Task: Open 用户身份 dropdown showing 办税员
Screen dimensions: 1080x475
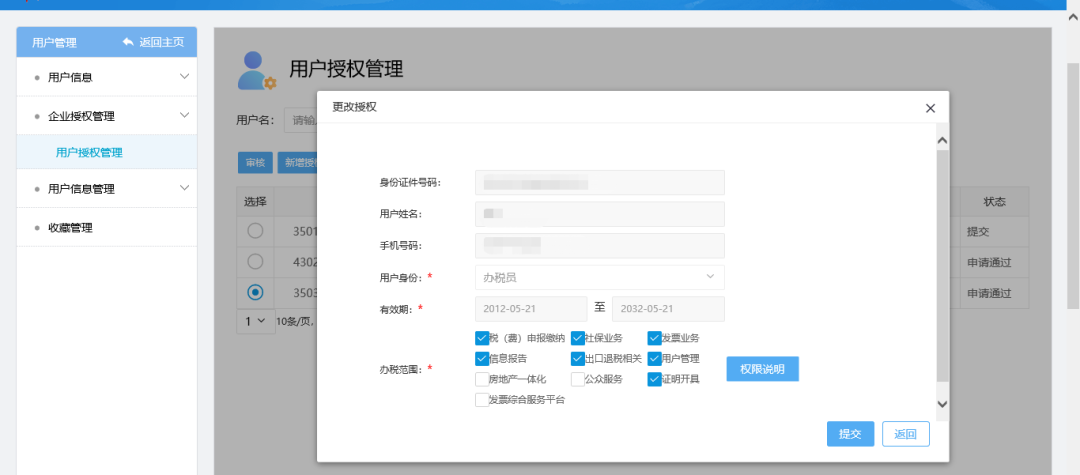Action: tap(599, 277)
